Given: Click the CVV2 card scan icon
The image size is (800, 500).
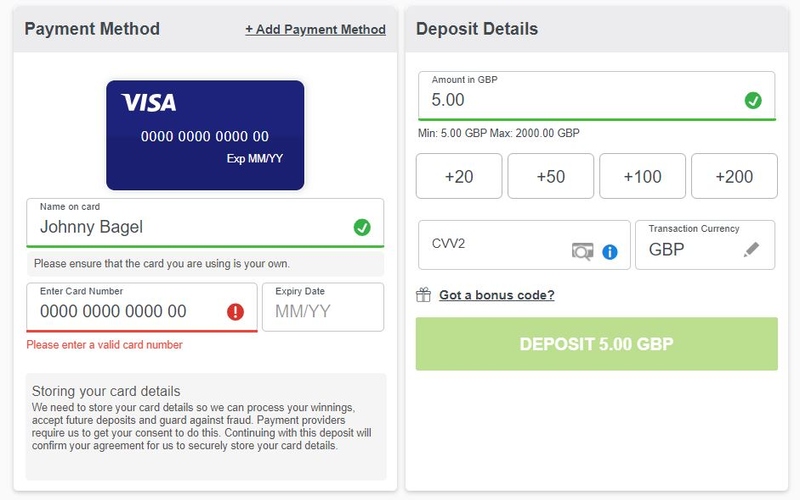Looking at the screenshot, I should (582, 252).
